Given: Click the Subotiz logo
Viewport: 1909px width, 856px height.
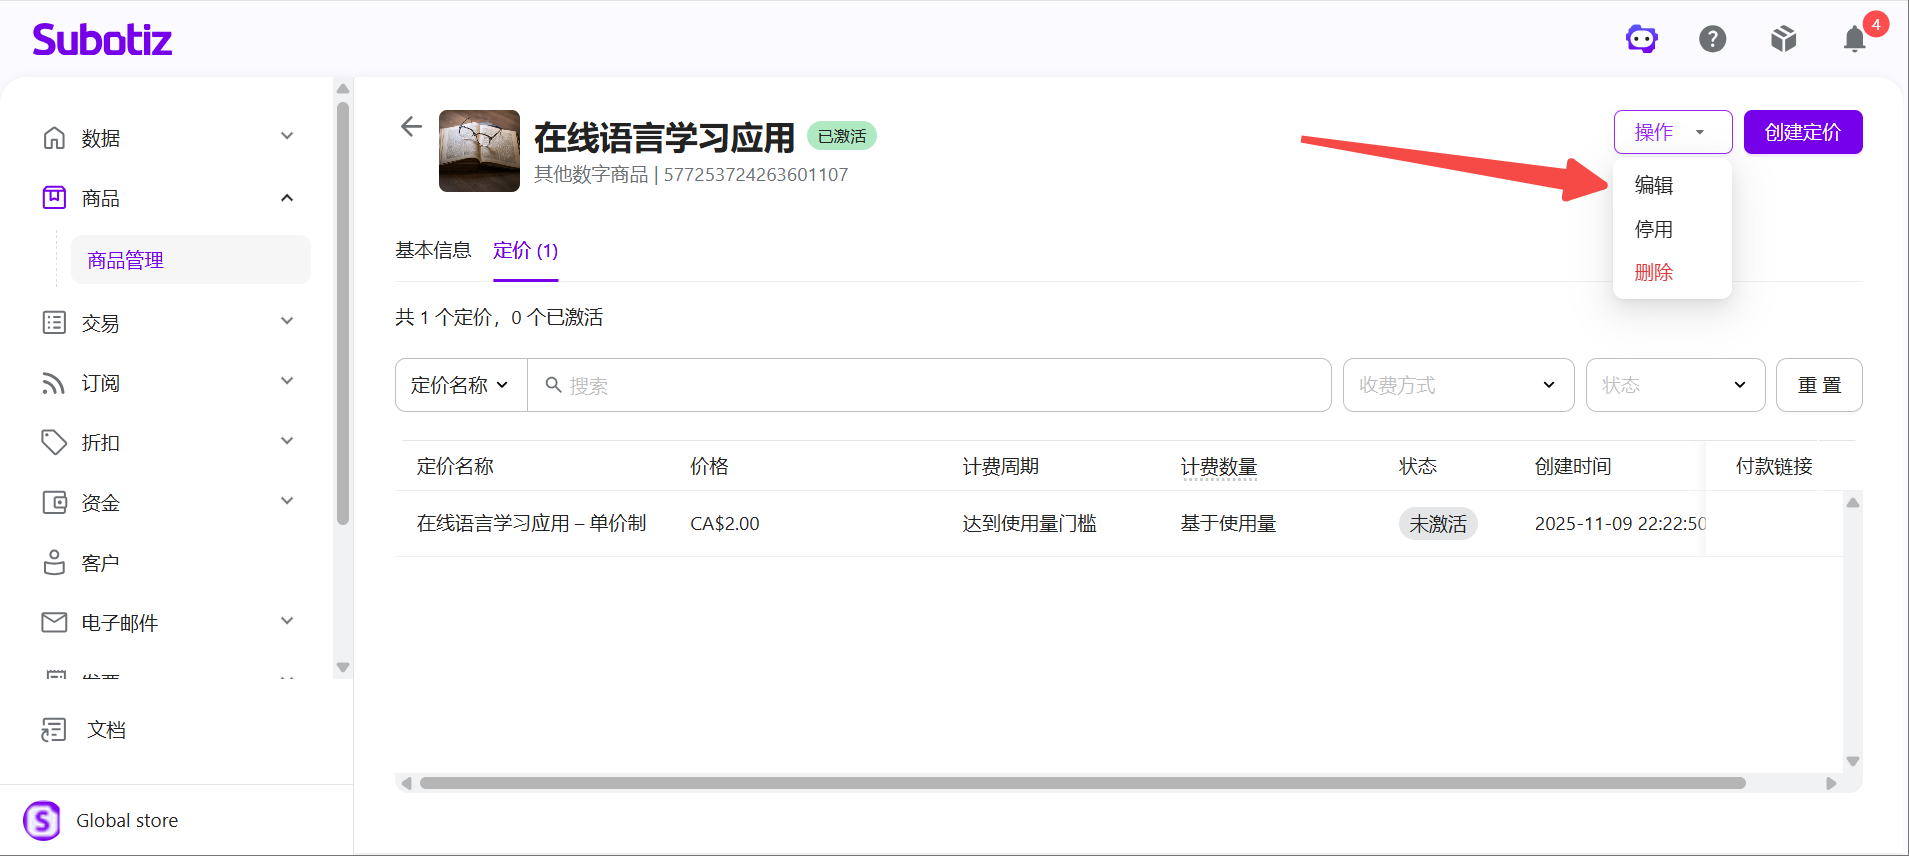Looking at the screenshot, I should click(102, 39).
